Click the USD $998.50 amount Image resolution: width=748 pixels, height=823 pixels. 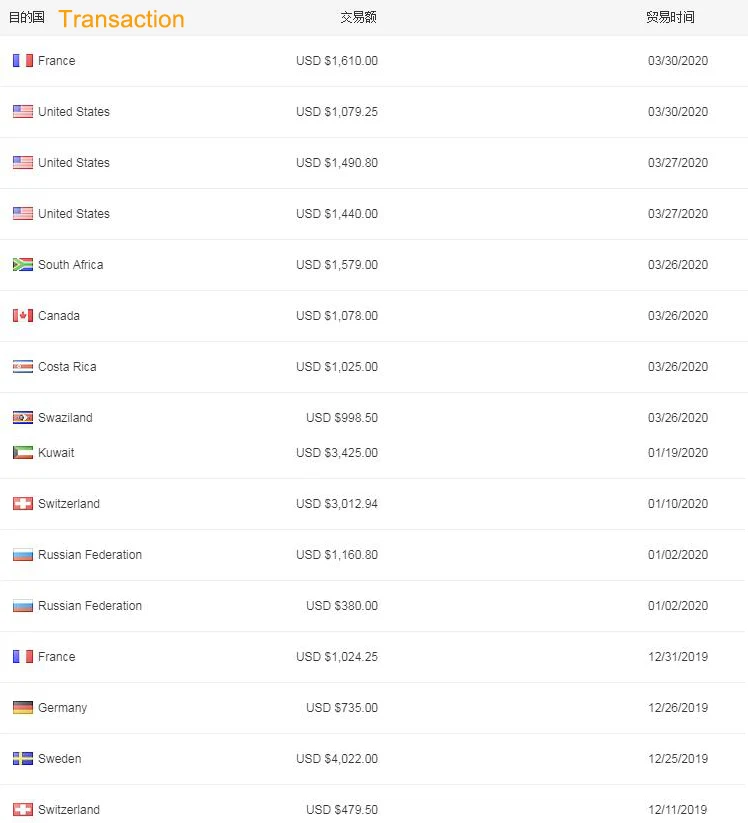coord(342,418)
